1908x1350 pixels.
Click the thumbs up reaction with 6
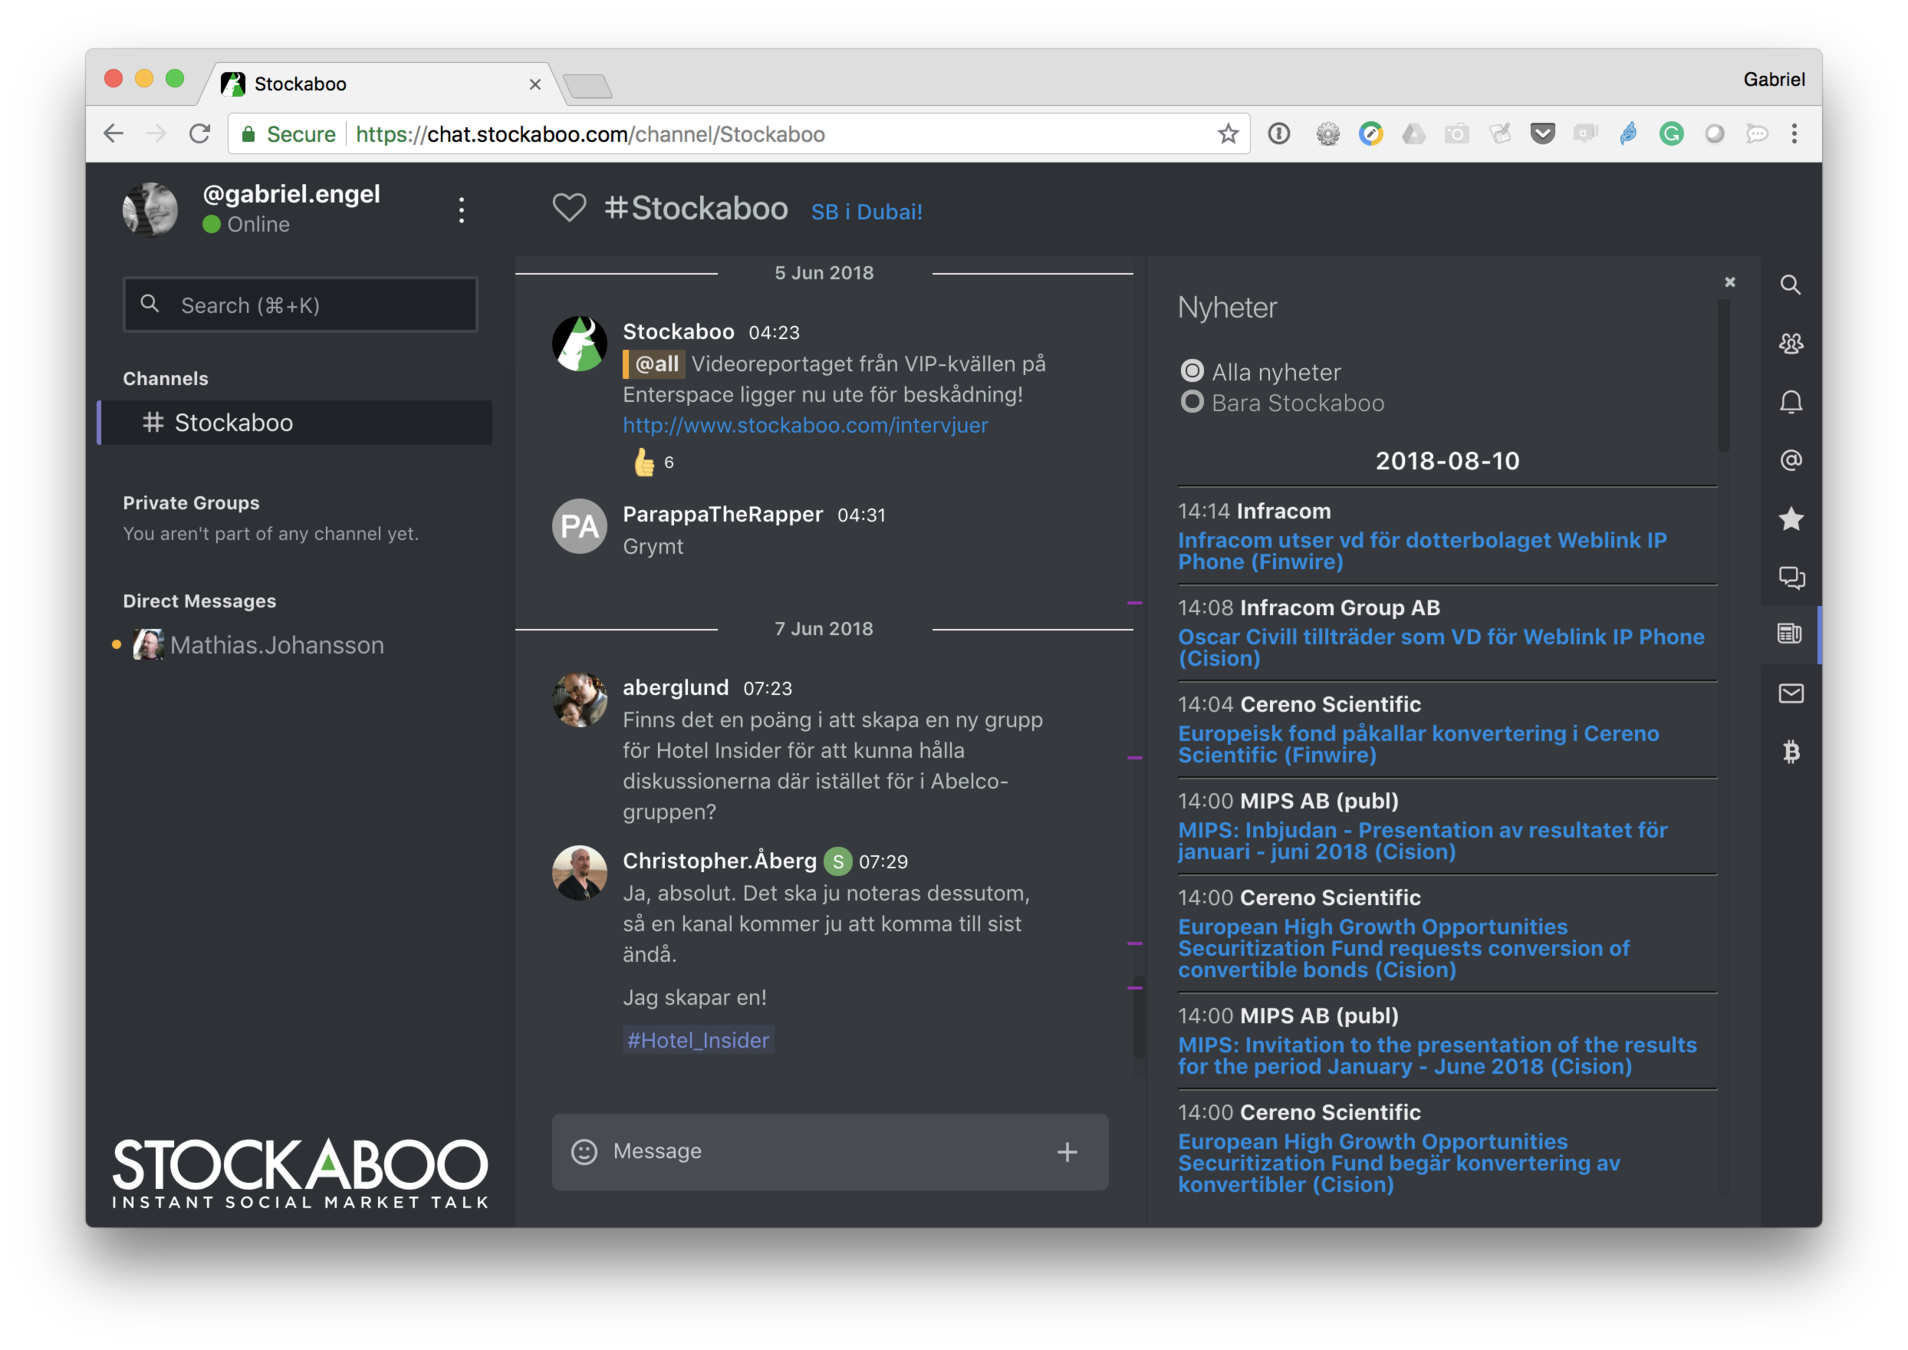[653, 462]
